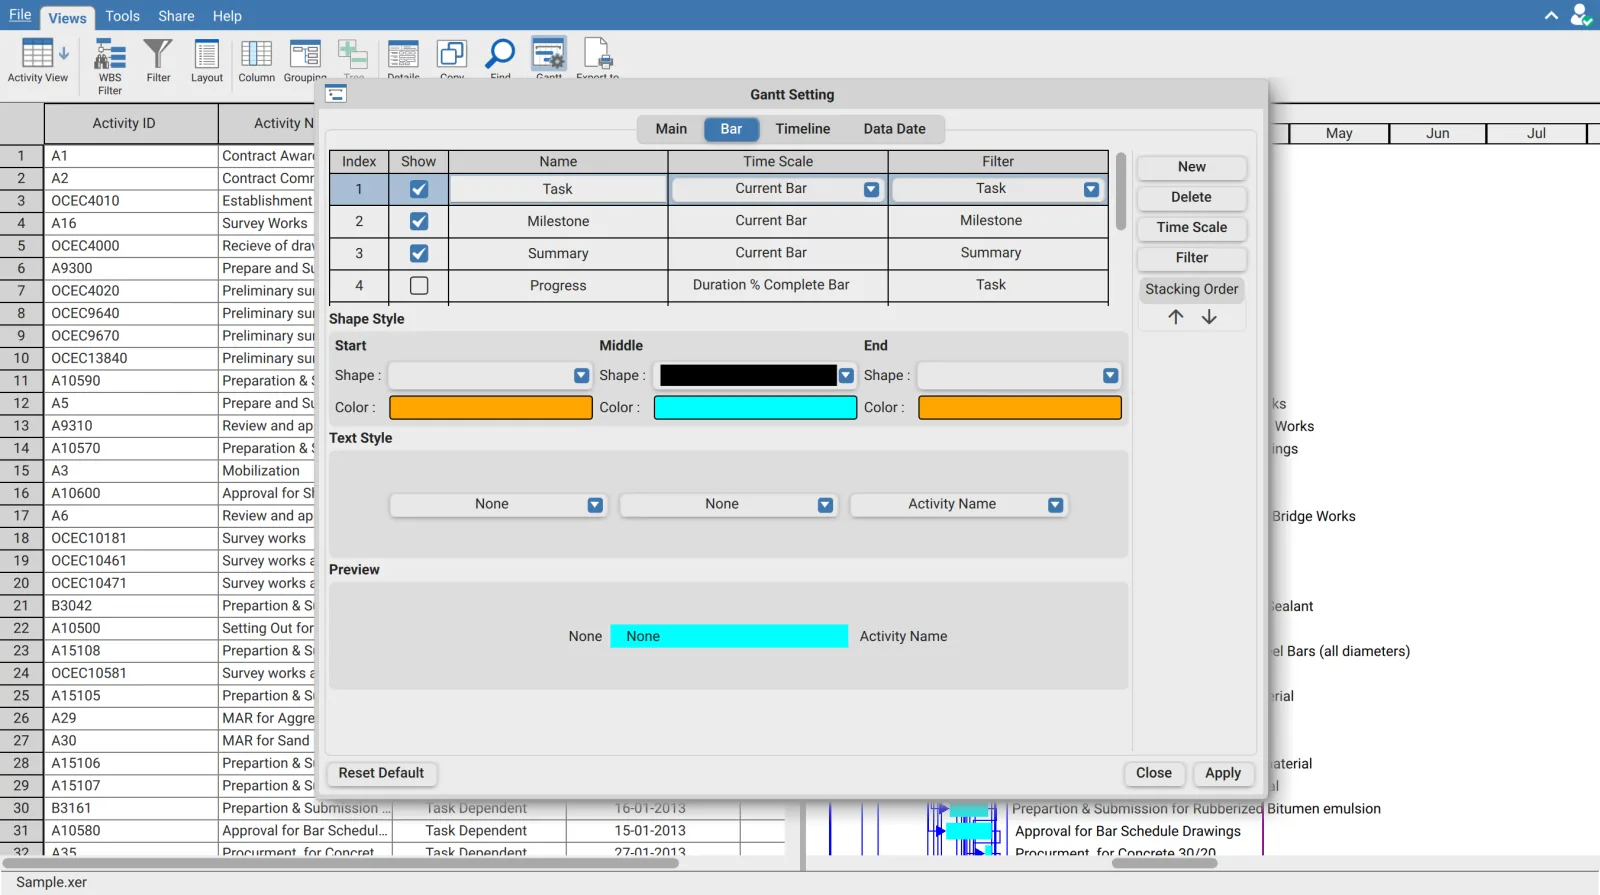Click the New bar button
The width and height of the screenshot is (1600, 895).
[1191, 167]
